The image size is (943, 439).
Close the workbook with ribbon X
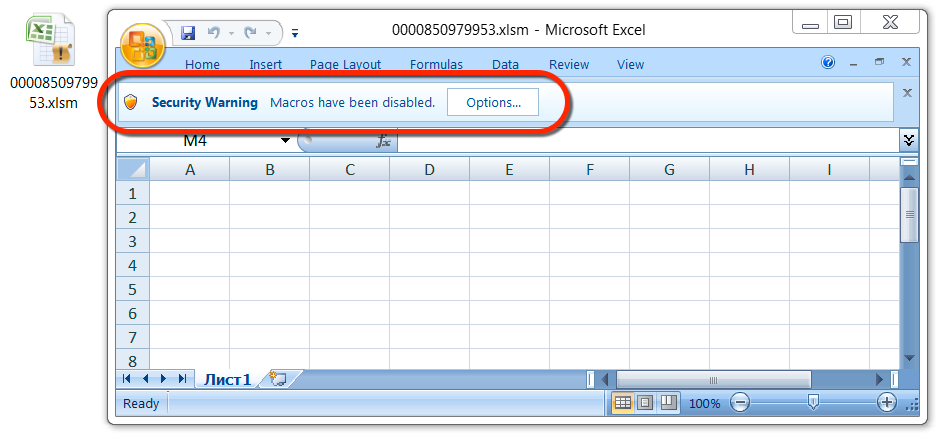(906, 62)
